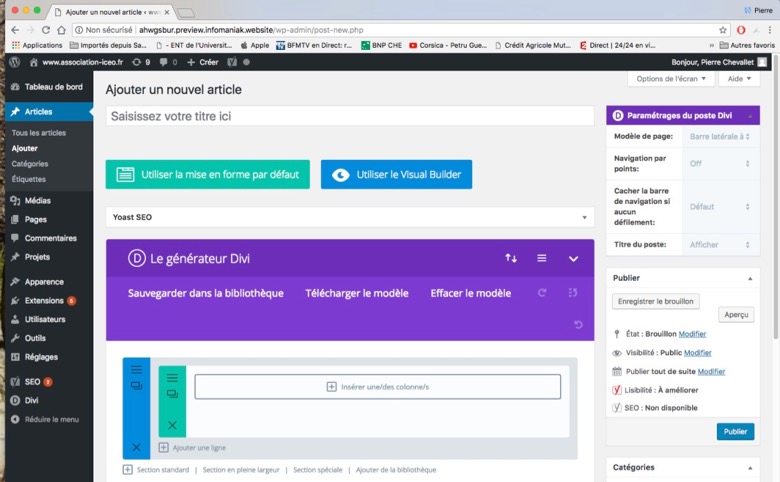Add a Section en pleine largeur
Viewport: 780px width, 482px height.
[x=241, y=470]
